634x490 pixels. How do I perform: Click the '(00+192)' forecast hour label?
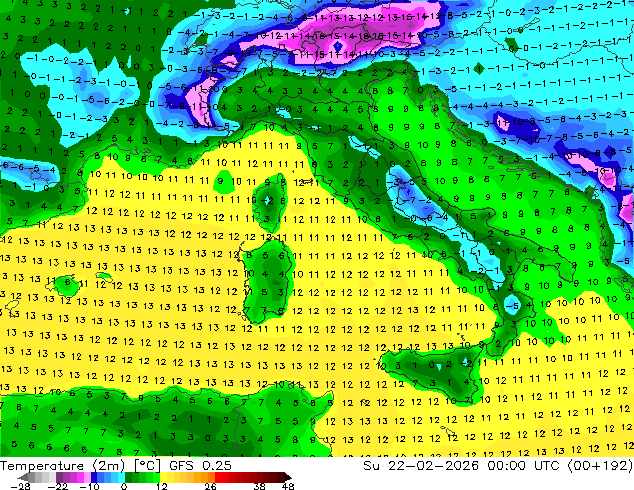tap(600, 466)
